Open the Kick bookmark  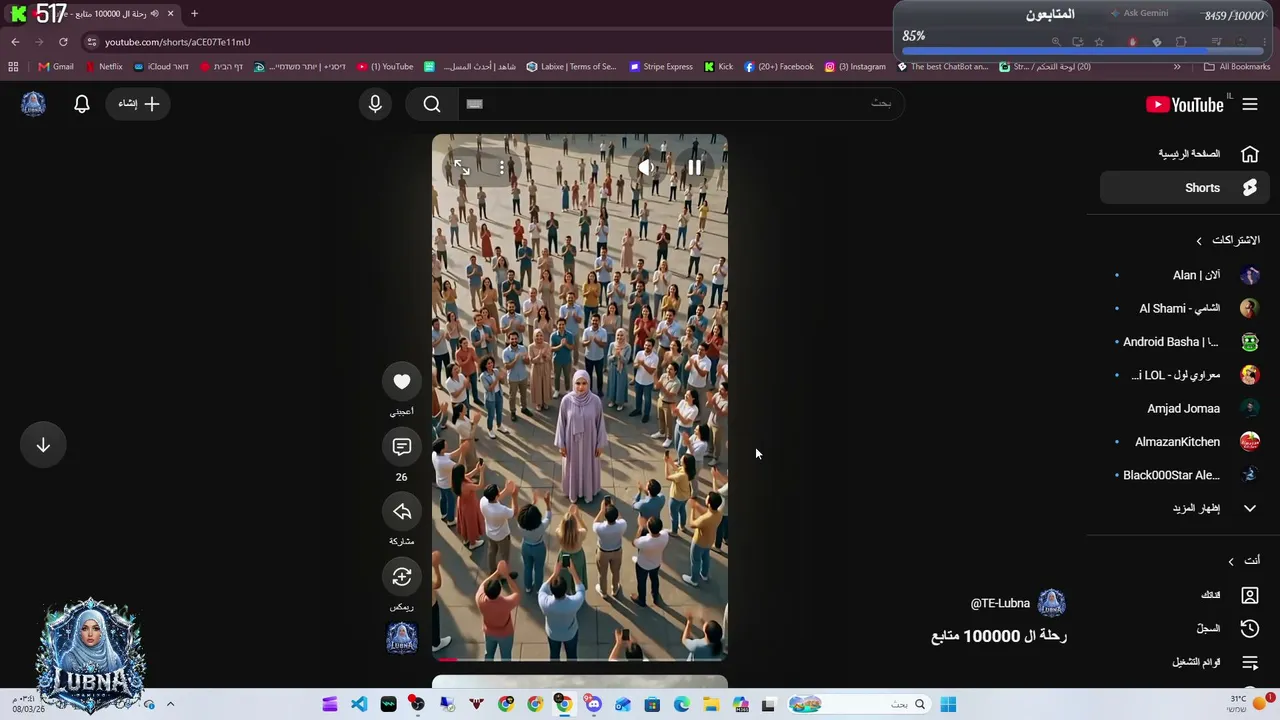pyautogui.click(x=719, y=67)
